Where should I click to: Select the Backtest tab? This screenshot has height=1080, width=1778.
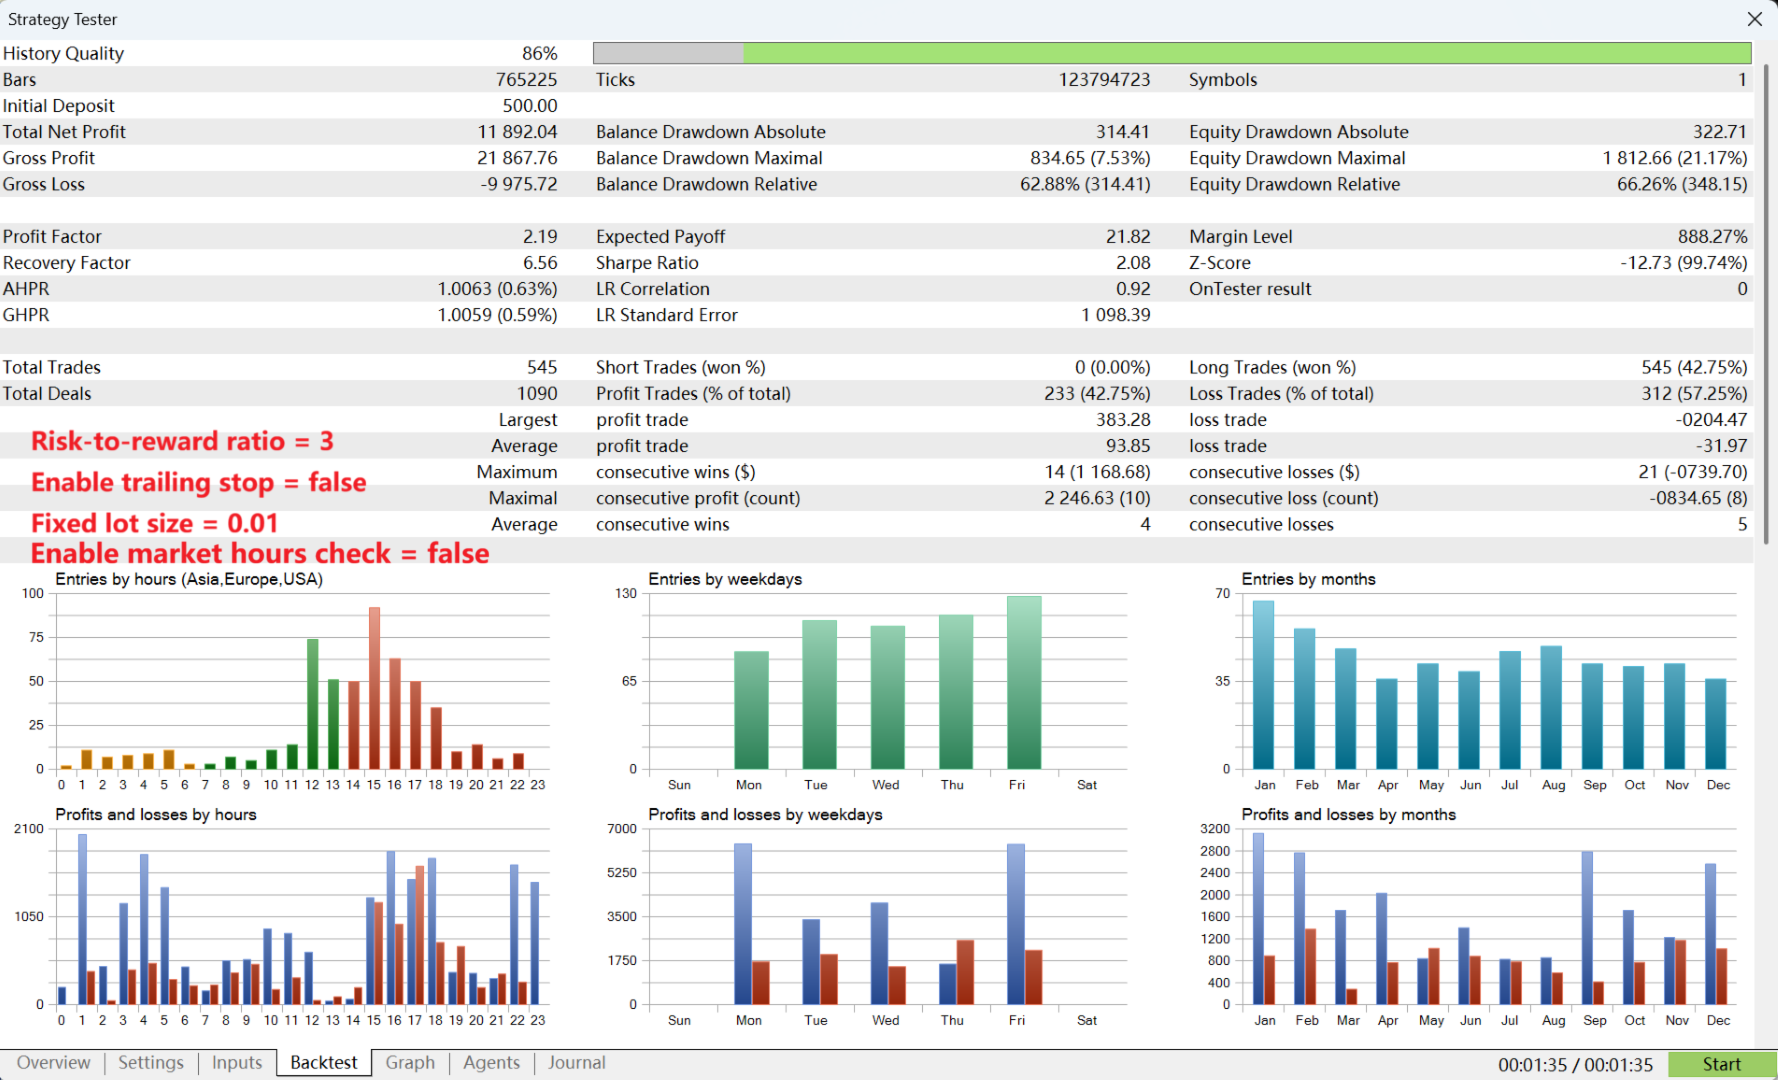pyautogui.click(x=324, y=1063)
